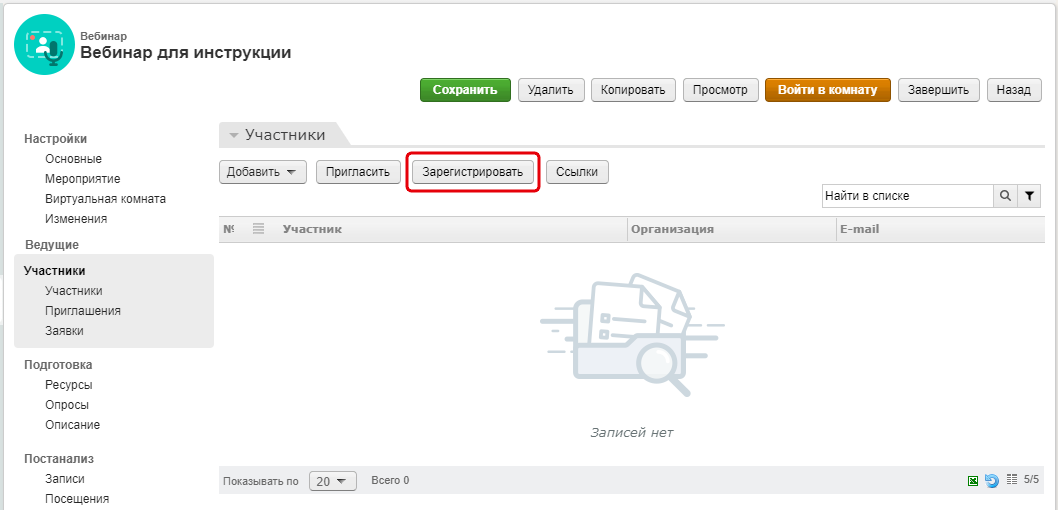Click the green Сохранить button

465,90
